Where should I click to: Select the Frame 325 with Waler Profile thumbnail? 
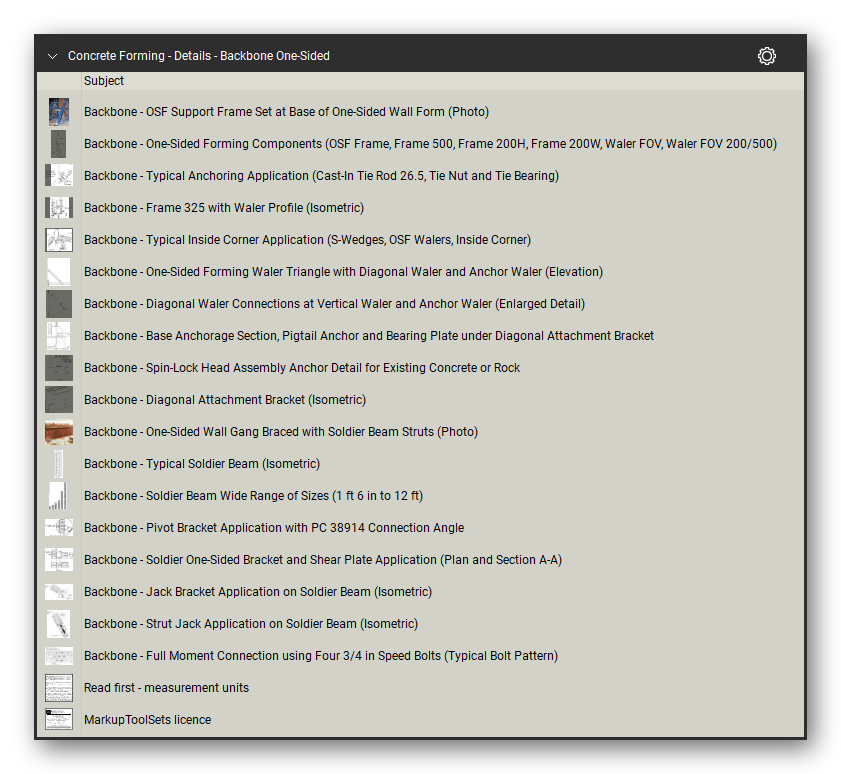(x=58, y=208)
